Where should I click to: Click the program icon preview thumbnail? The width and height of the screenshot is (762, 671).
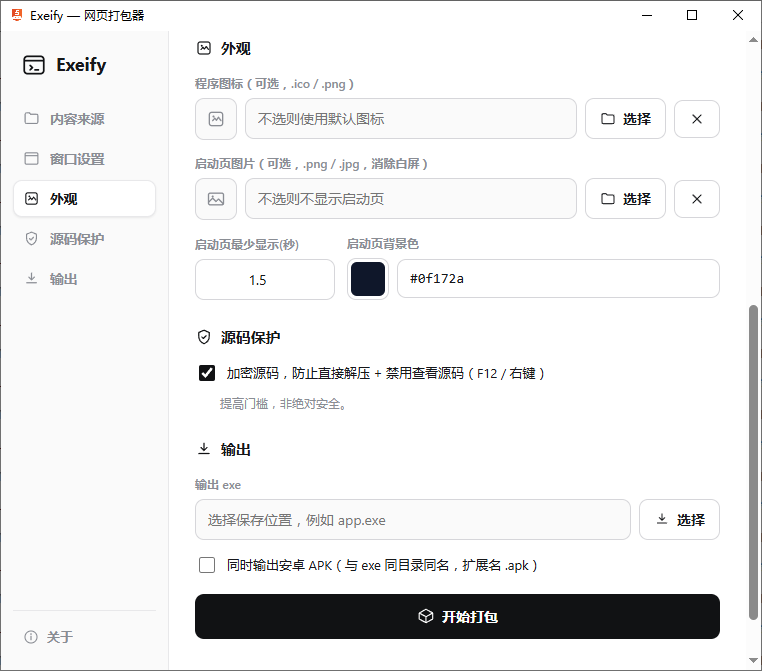[216, 119]
